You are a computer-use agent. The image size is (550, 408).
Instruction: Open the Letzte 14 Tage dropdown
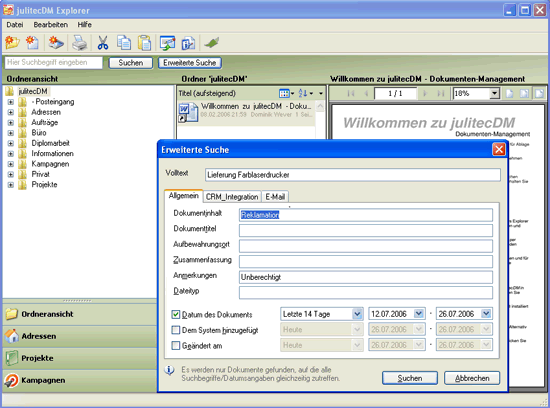(x=357, y=314)
